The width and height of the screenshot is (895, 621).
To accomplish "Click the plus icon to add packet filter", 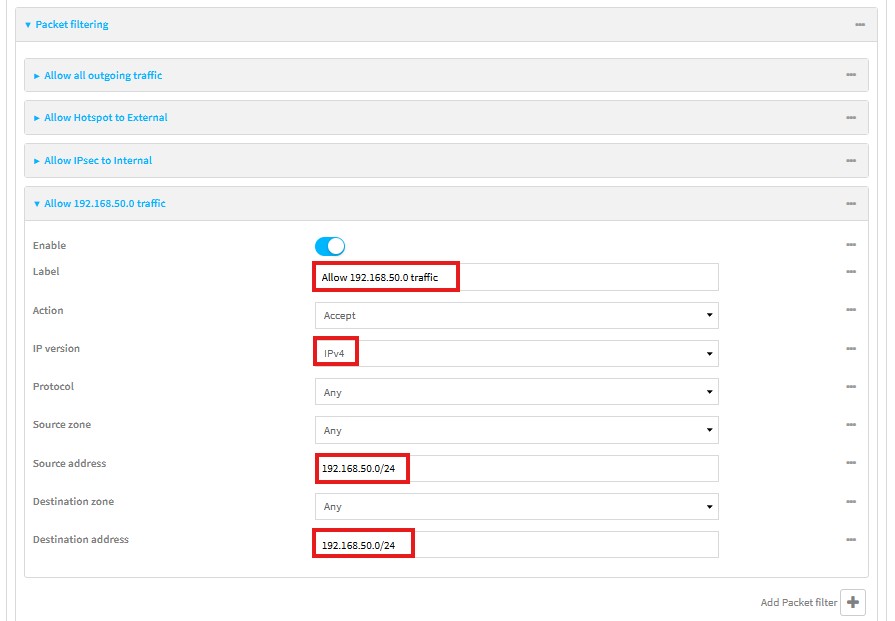I will pos(853,602).
